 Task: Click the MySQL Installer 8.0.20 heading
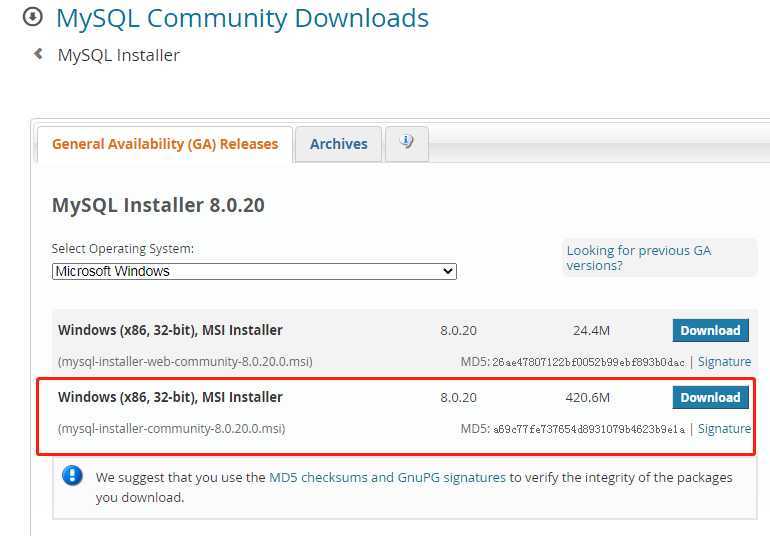tap(158, 205)
